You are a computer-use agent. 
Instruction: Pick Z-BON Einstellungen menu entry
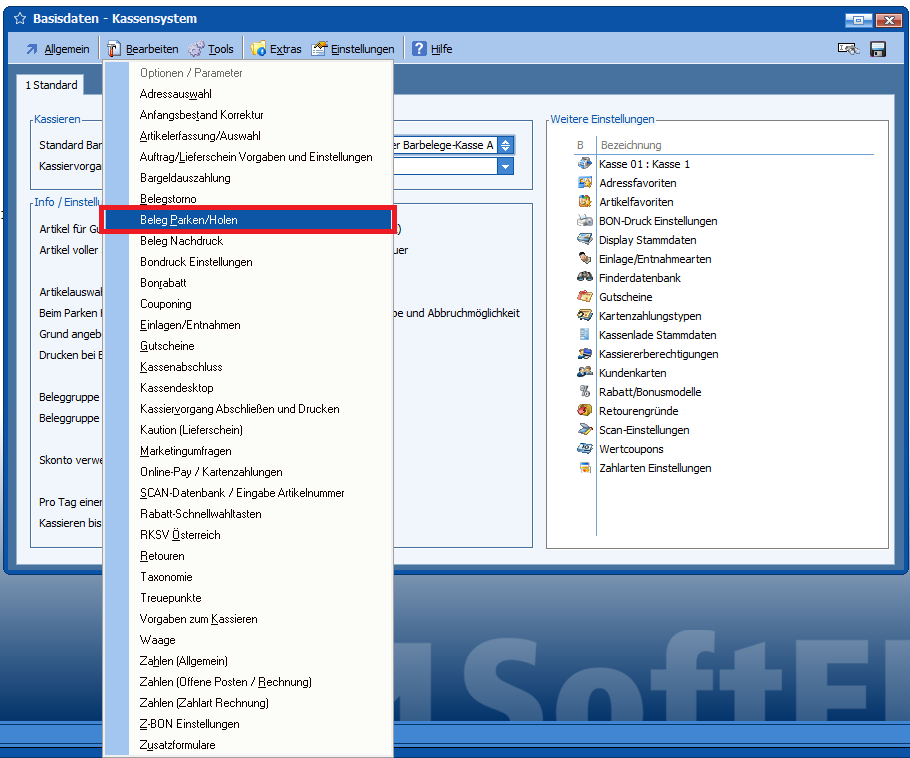(x=189, y=724)
